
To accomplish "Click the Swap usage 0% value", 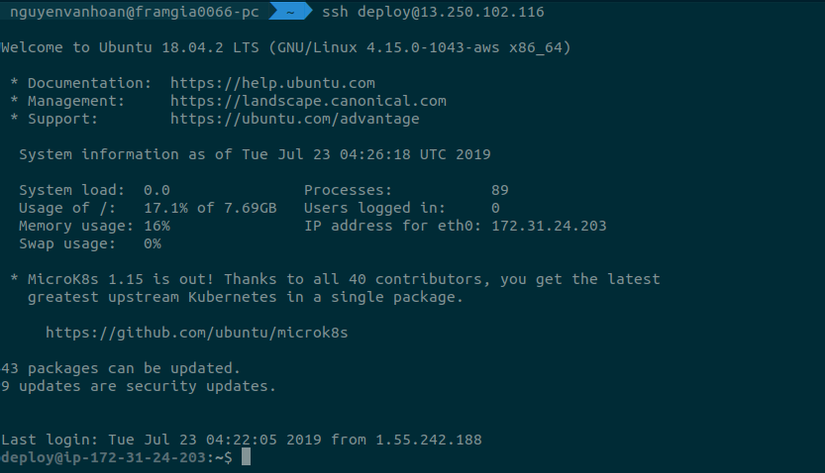I will 152,244.
